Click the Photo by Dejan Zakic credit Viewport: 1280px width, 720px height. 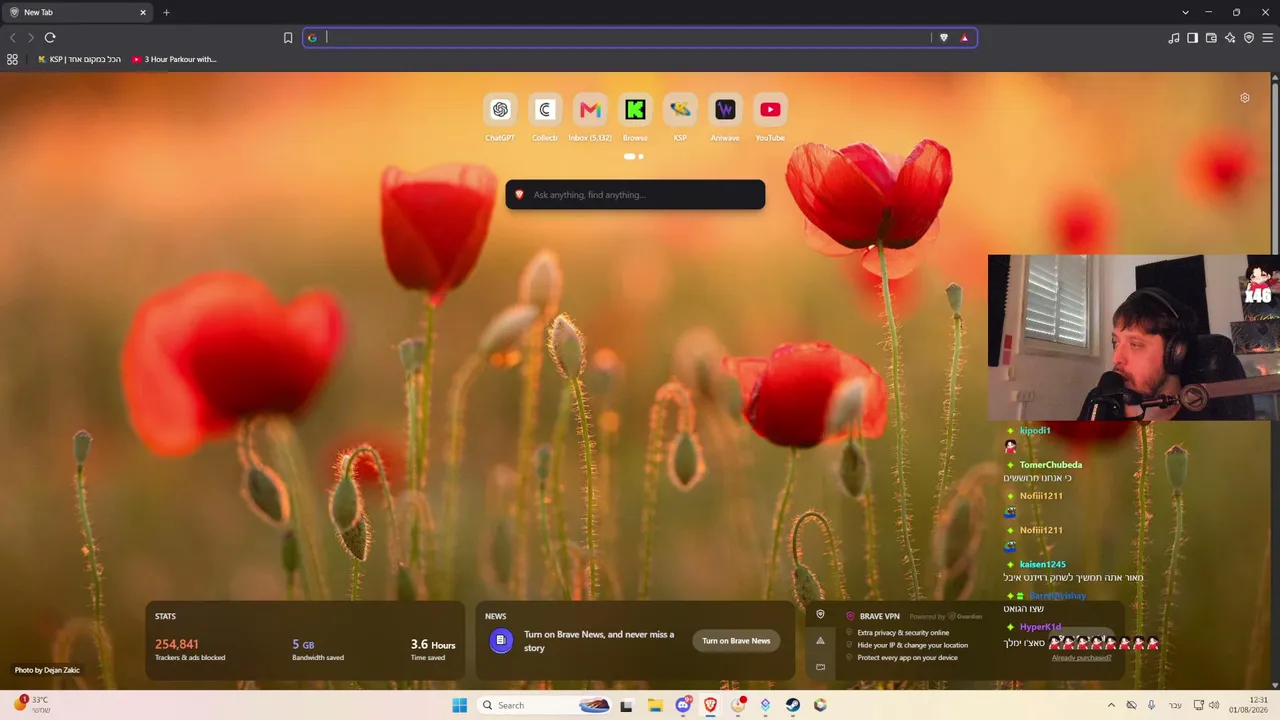[47, 670]
